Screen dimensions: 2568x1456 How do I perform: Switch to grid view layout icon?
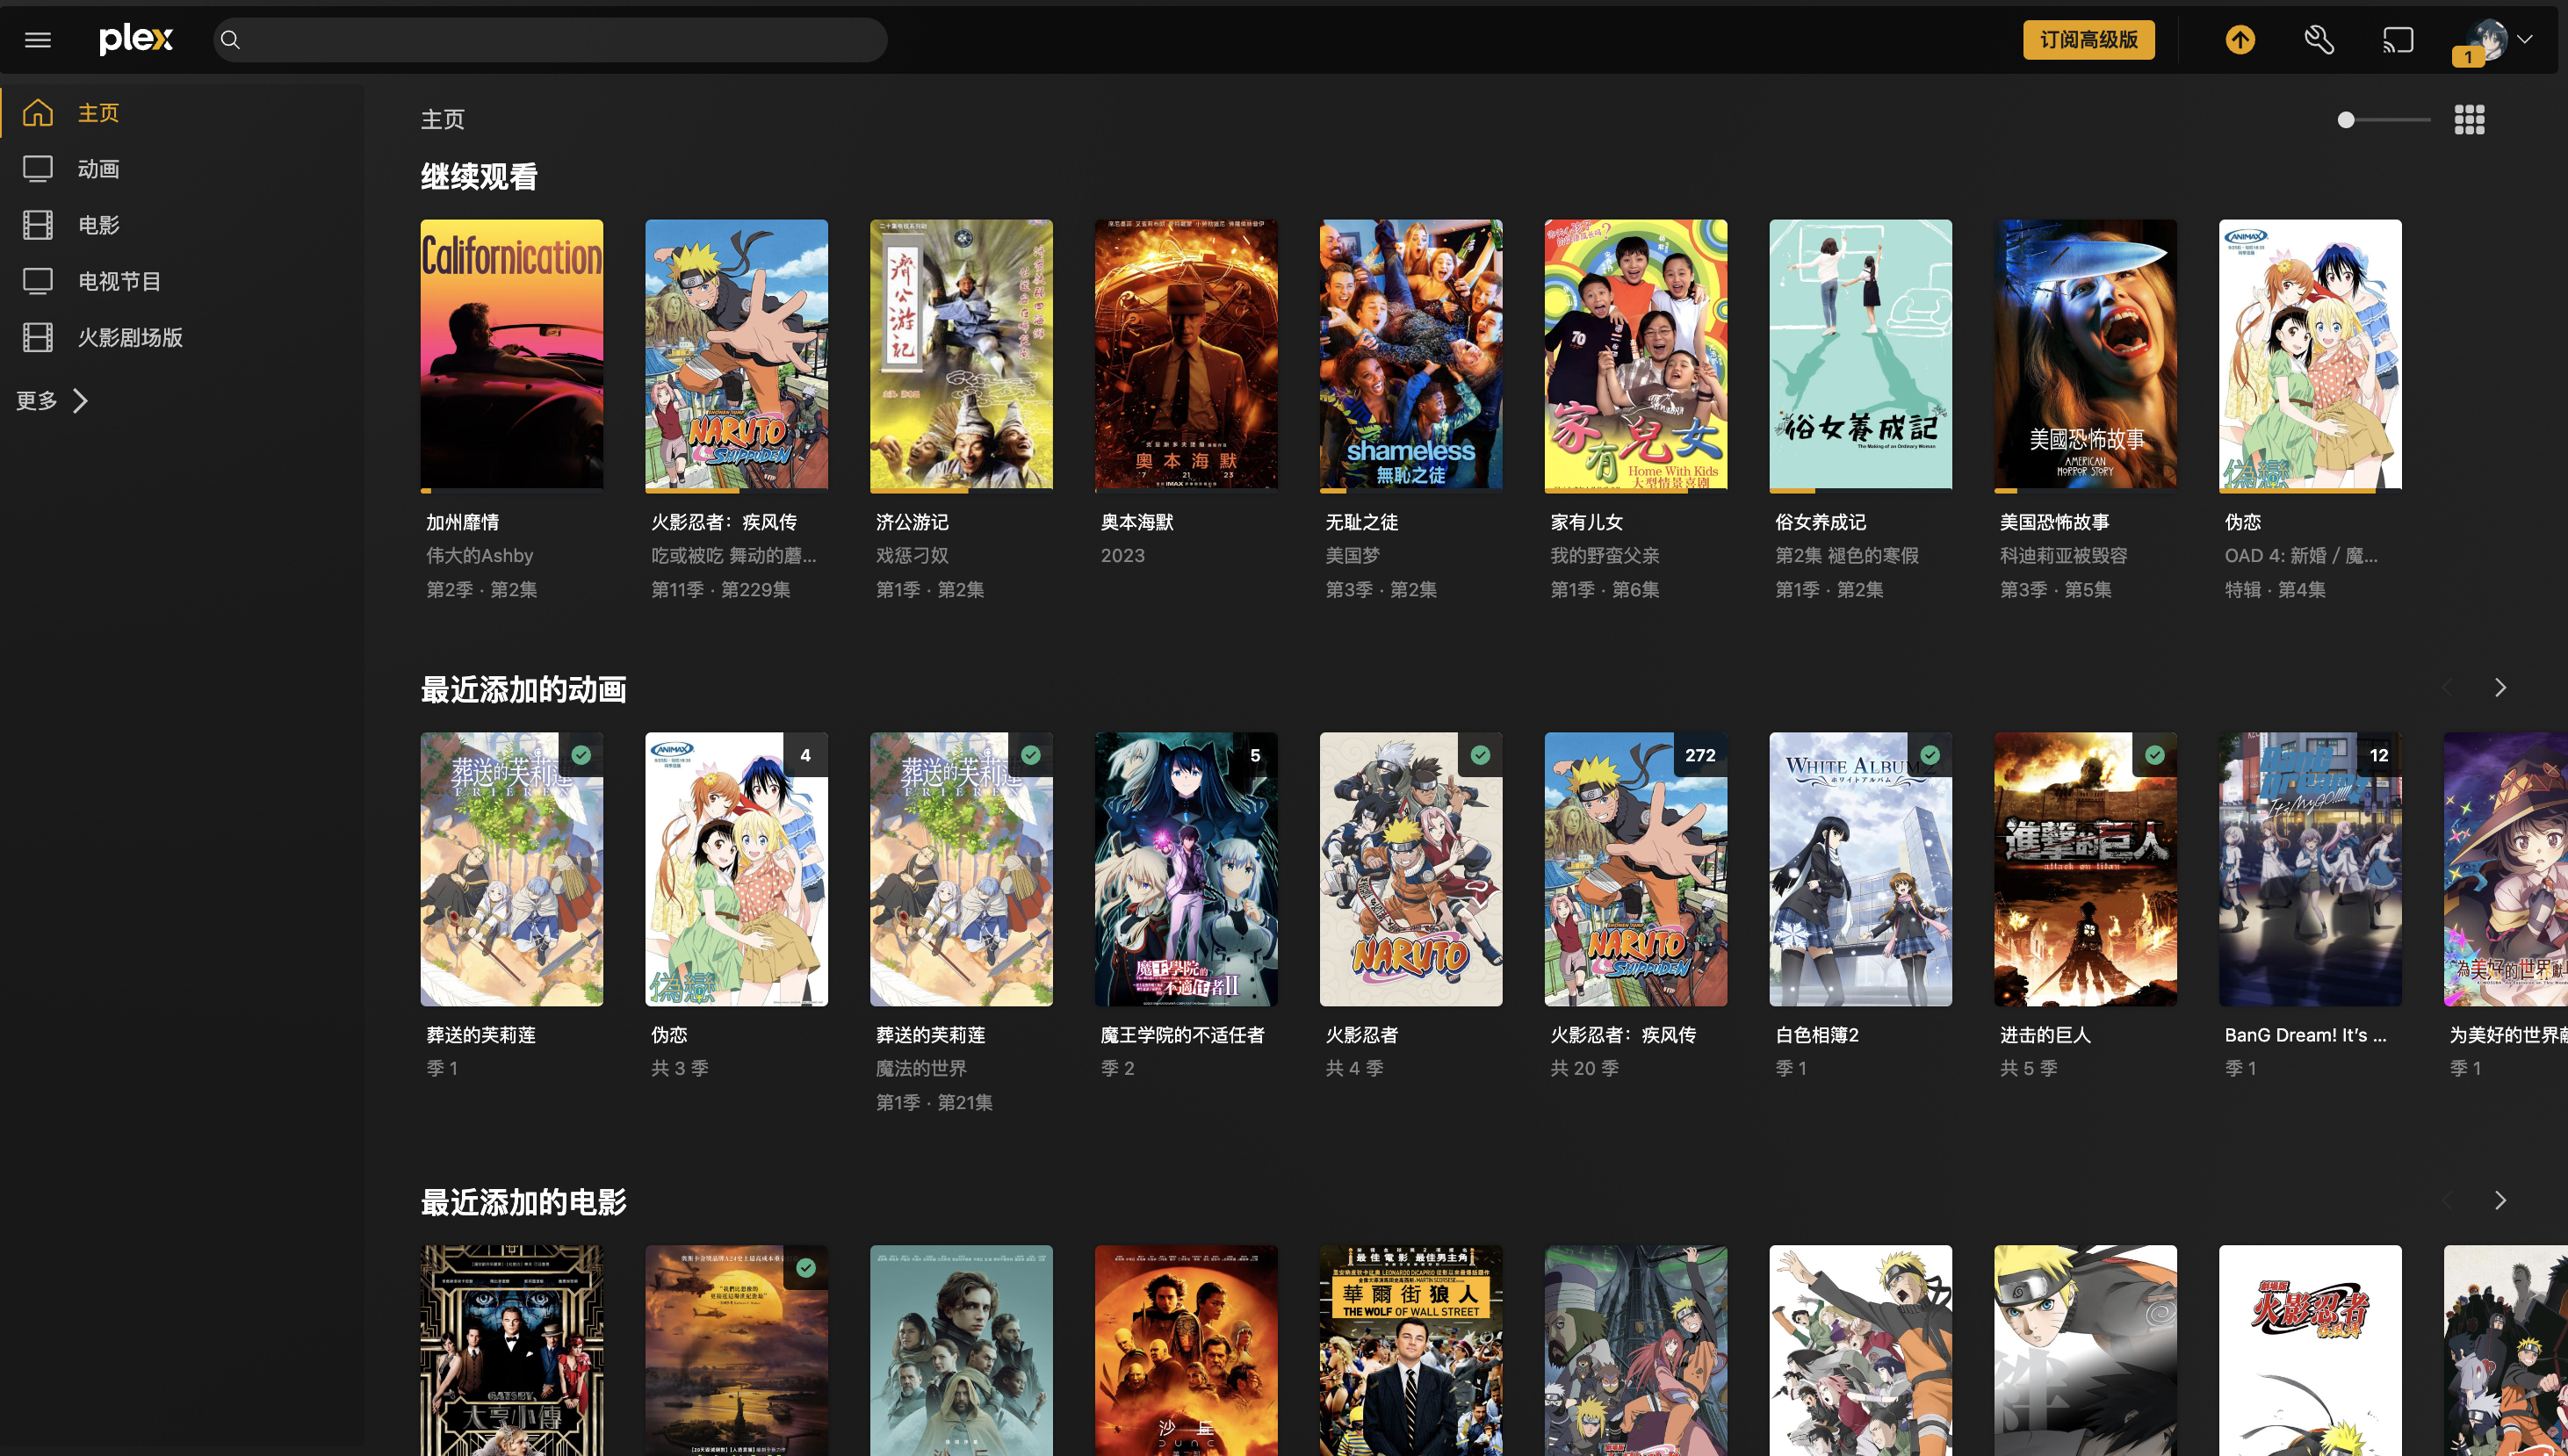point(2468,120)
